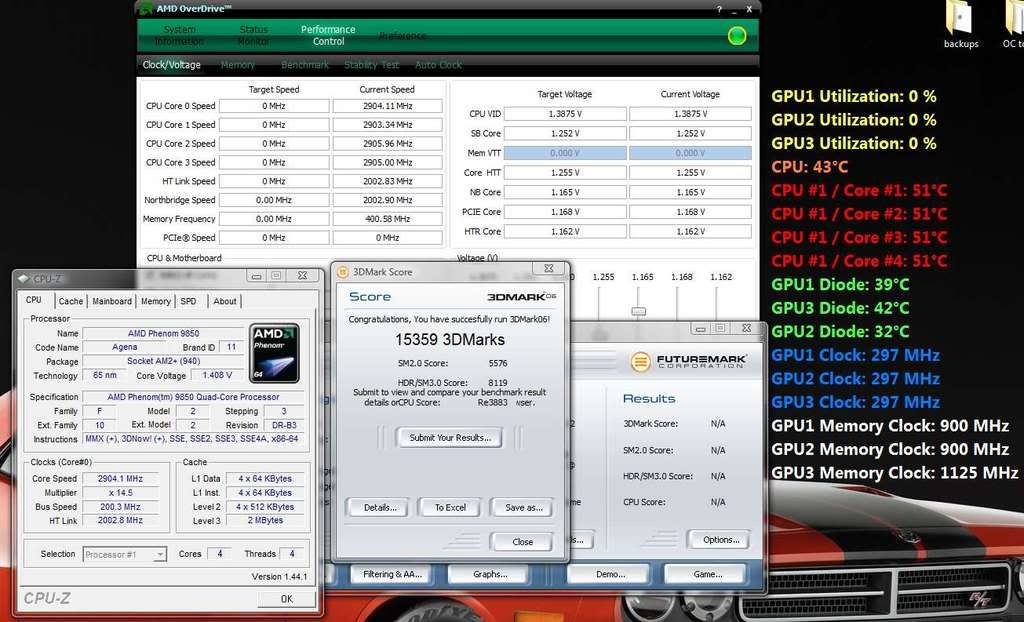Viewport: 1024px width, 622px height.
Task: Click Save as button in 3DMark Score
Action: (x=523, y=508)
